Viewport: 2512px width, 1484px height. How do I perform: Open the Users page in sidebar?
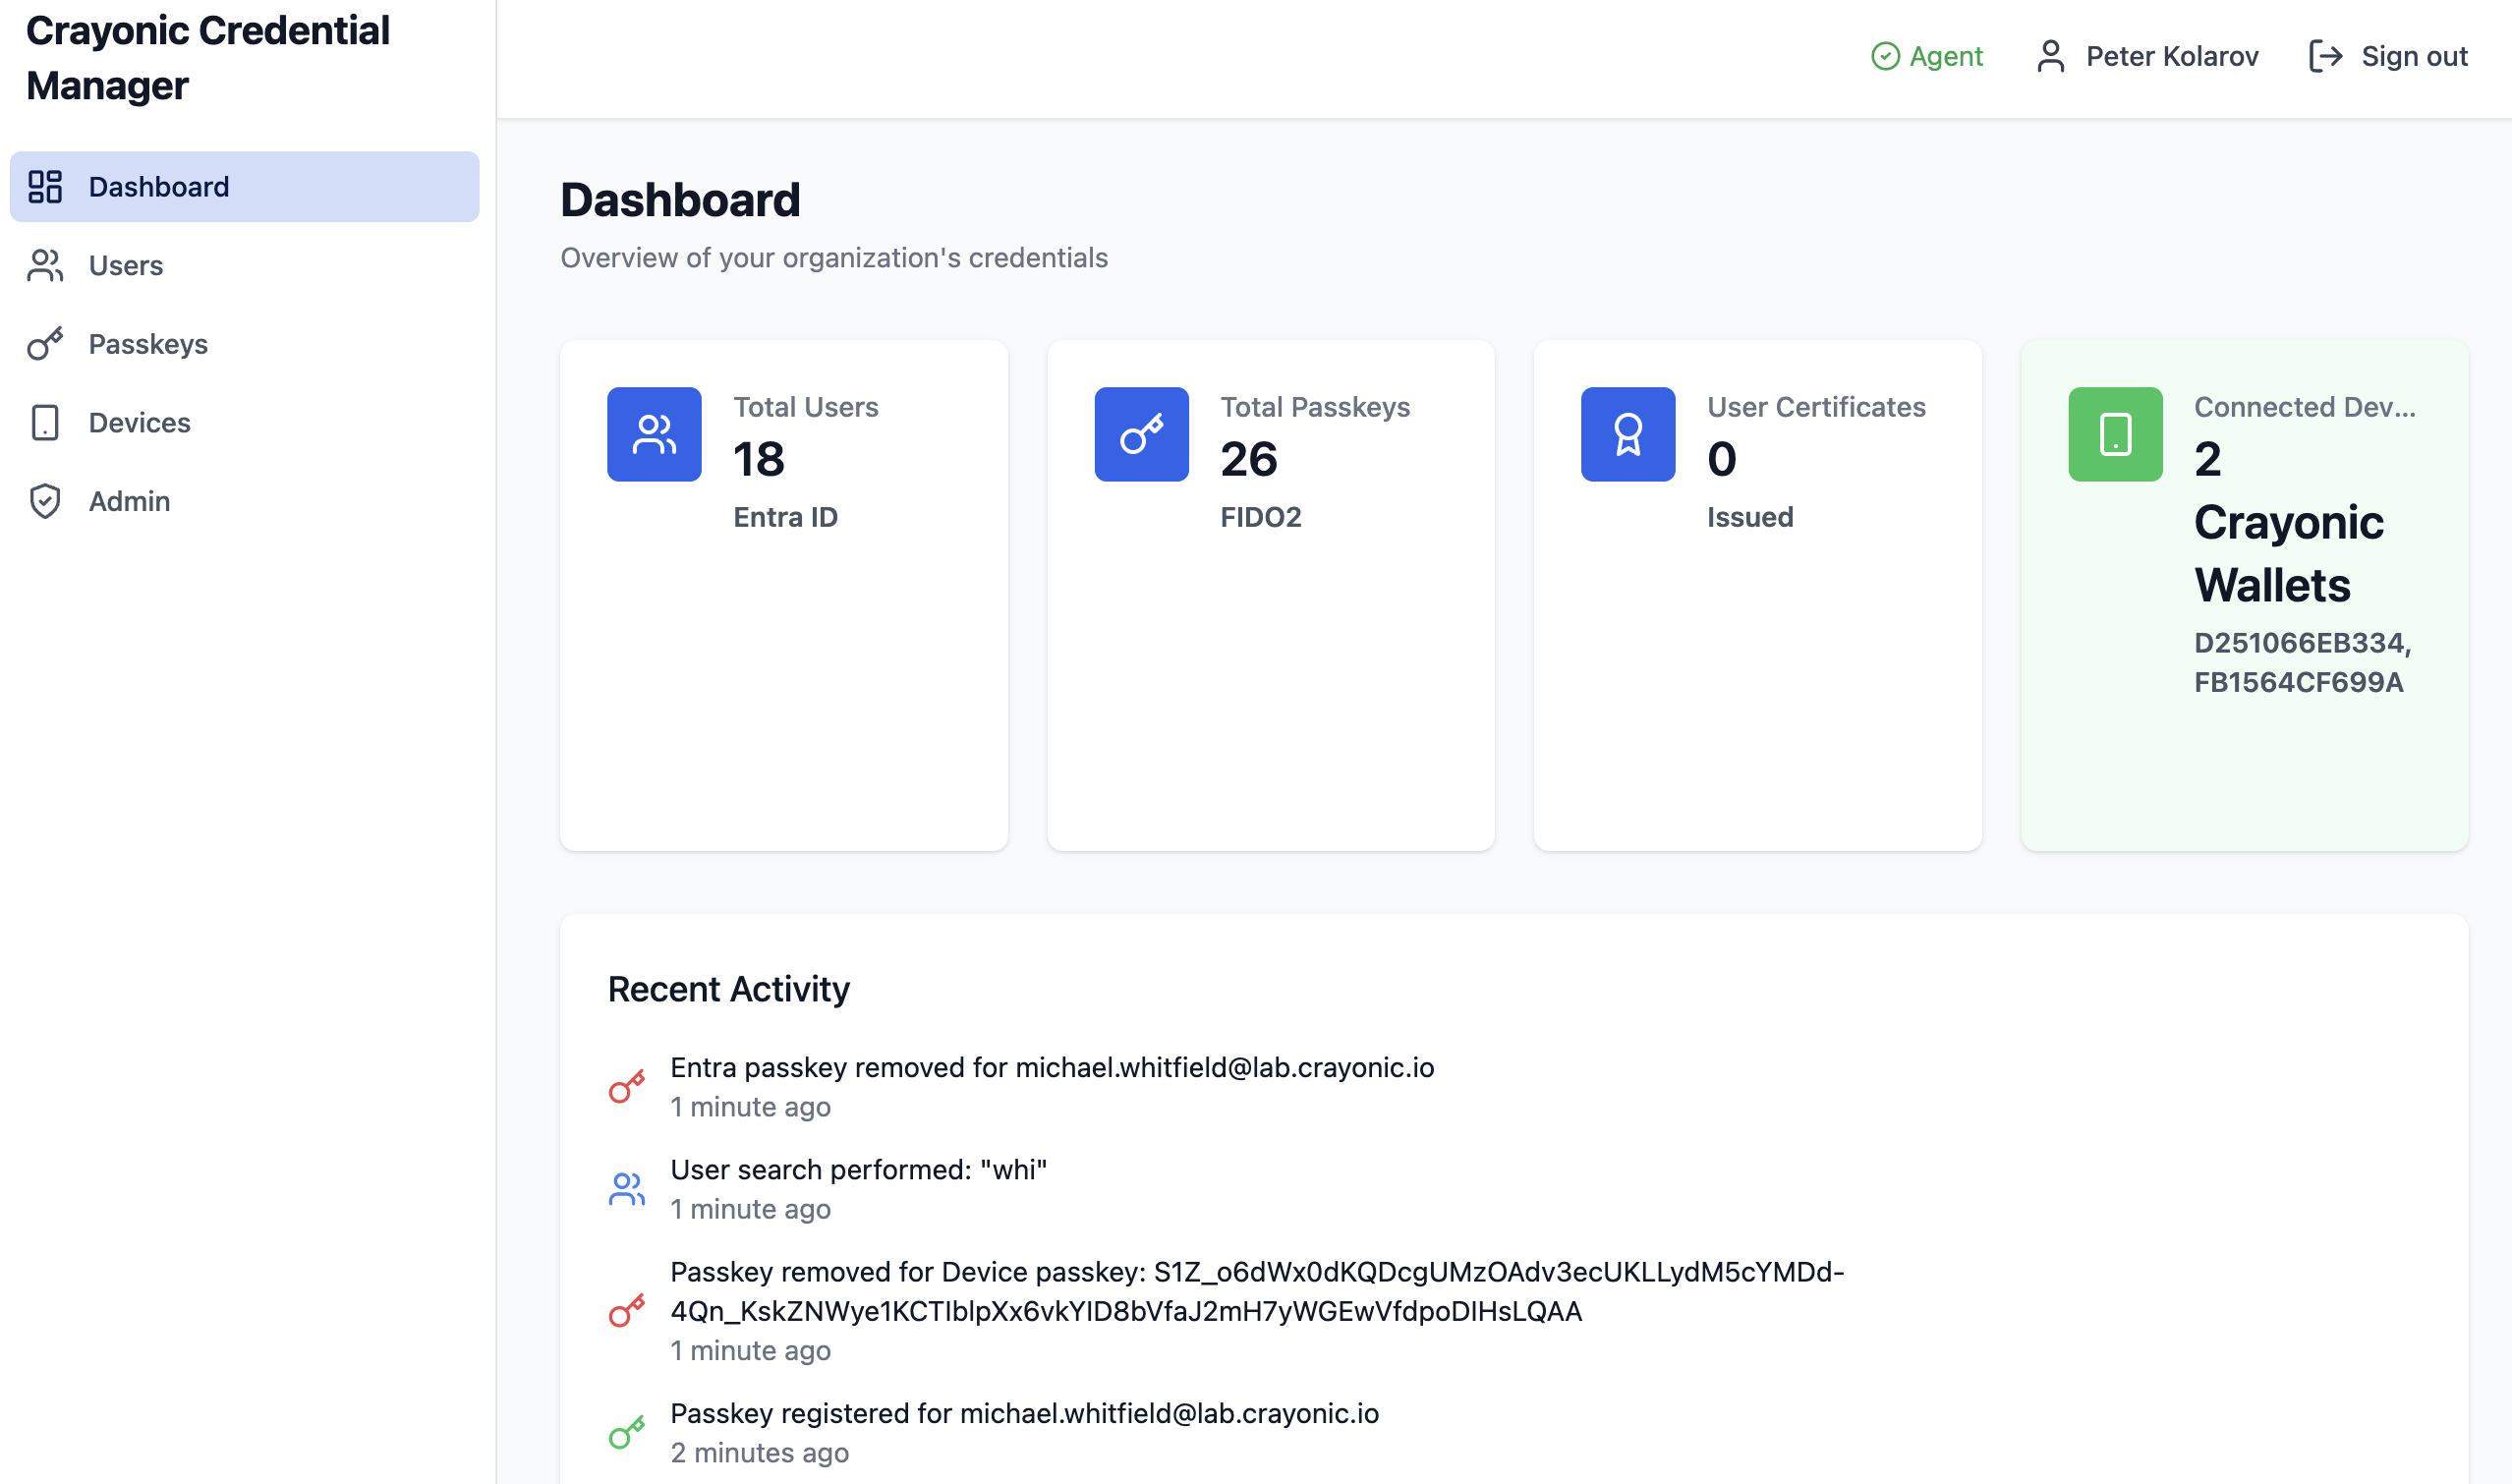125,265
